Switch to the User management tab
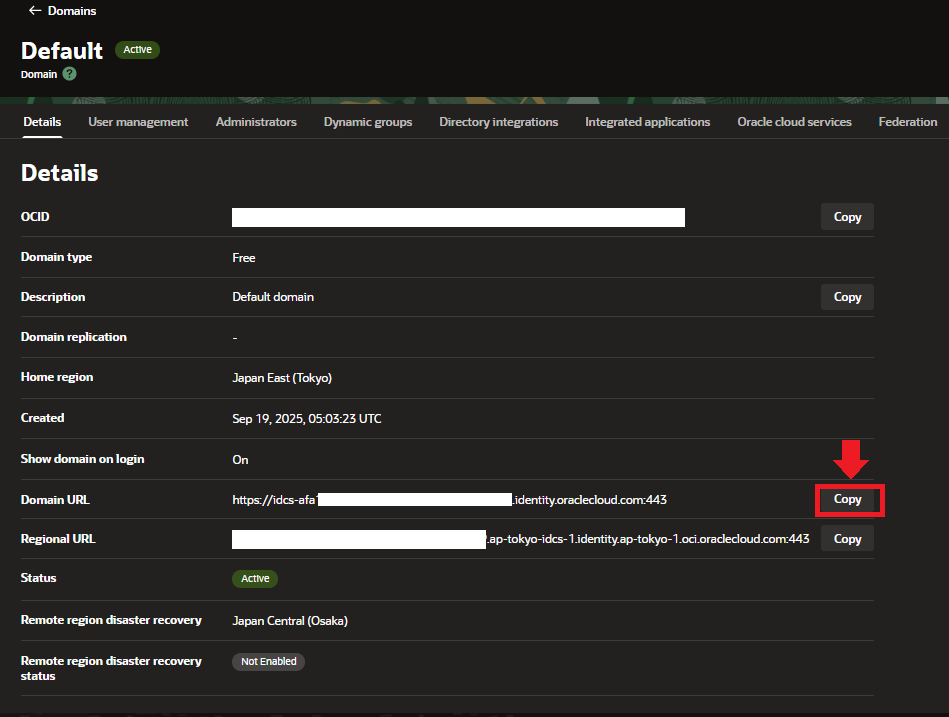 pyautogui.click(x=137, y=121)
